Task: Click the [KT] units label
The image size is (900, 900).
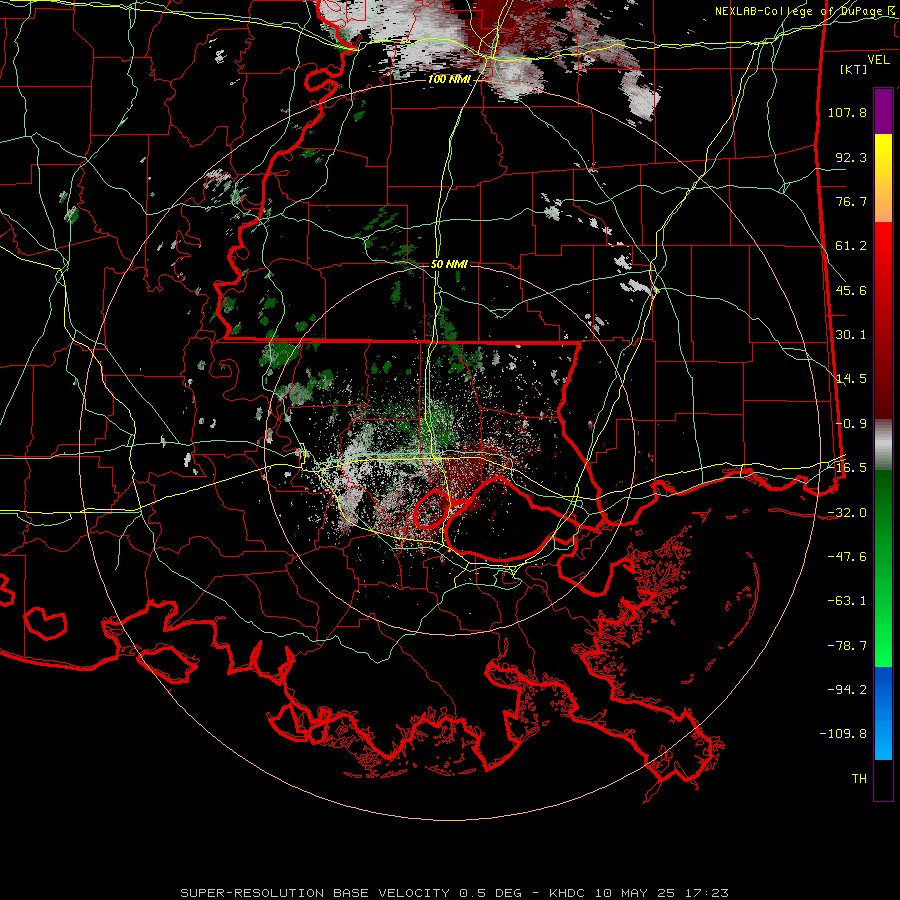Action: [x=854, y=69]
